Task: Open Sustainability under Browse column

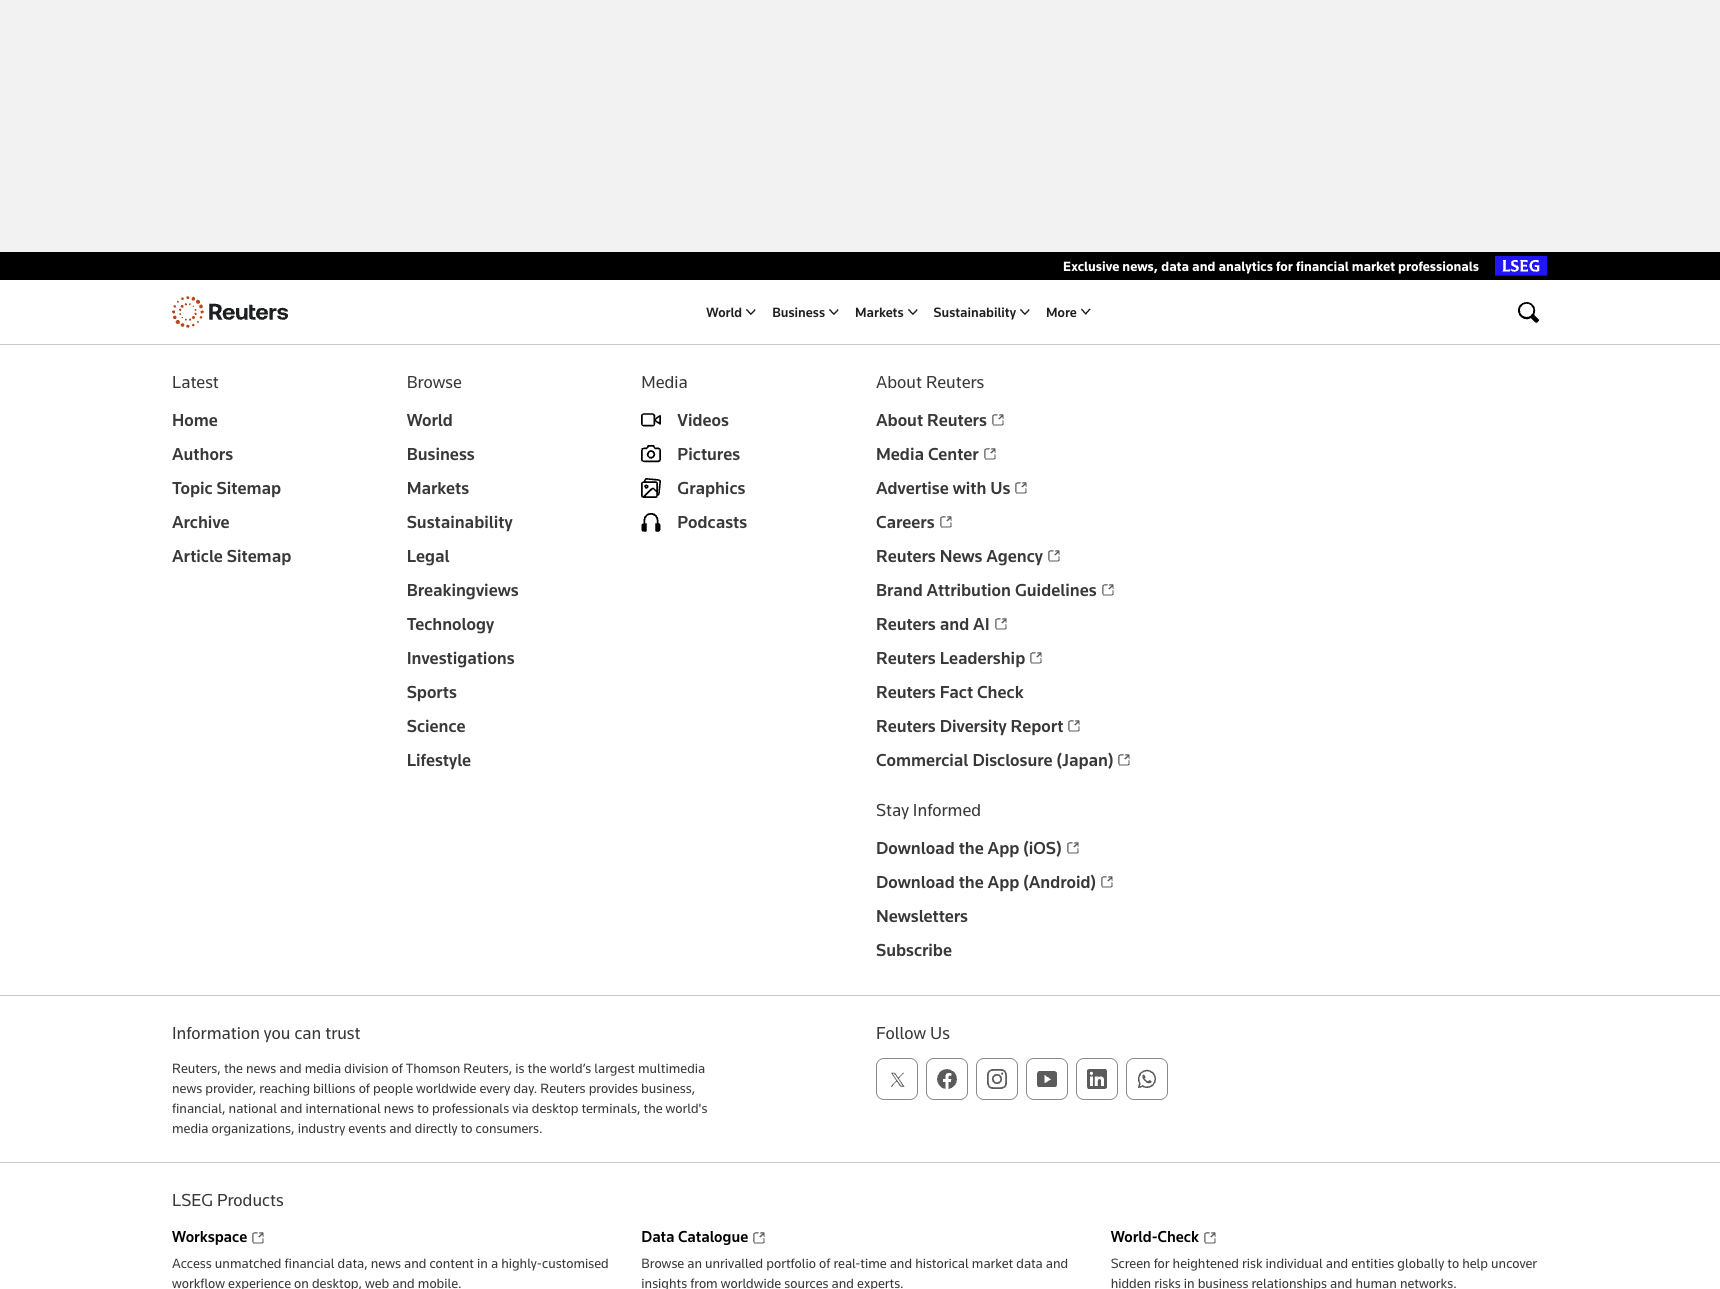Action: tap(460, 522)
